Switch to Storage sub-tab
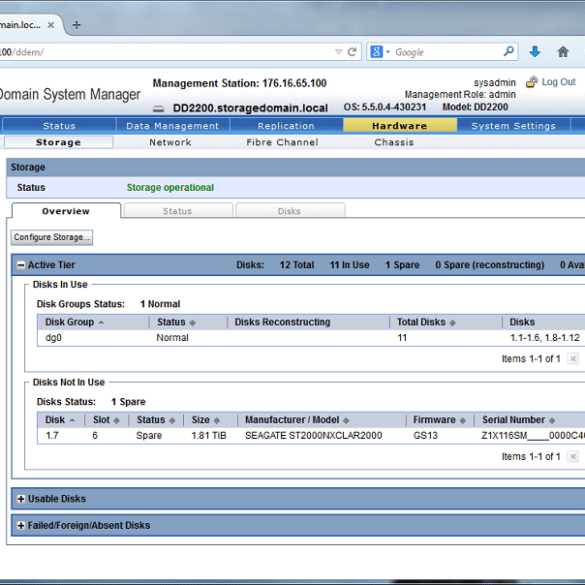 coord(58,142)
